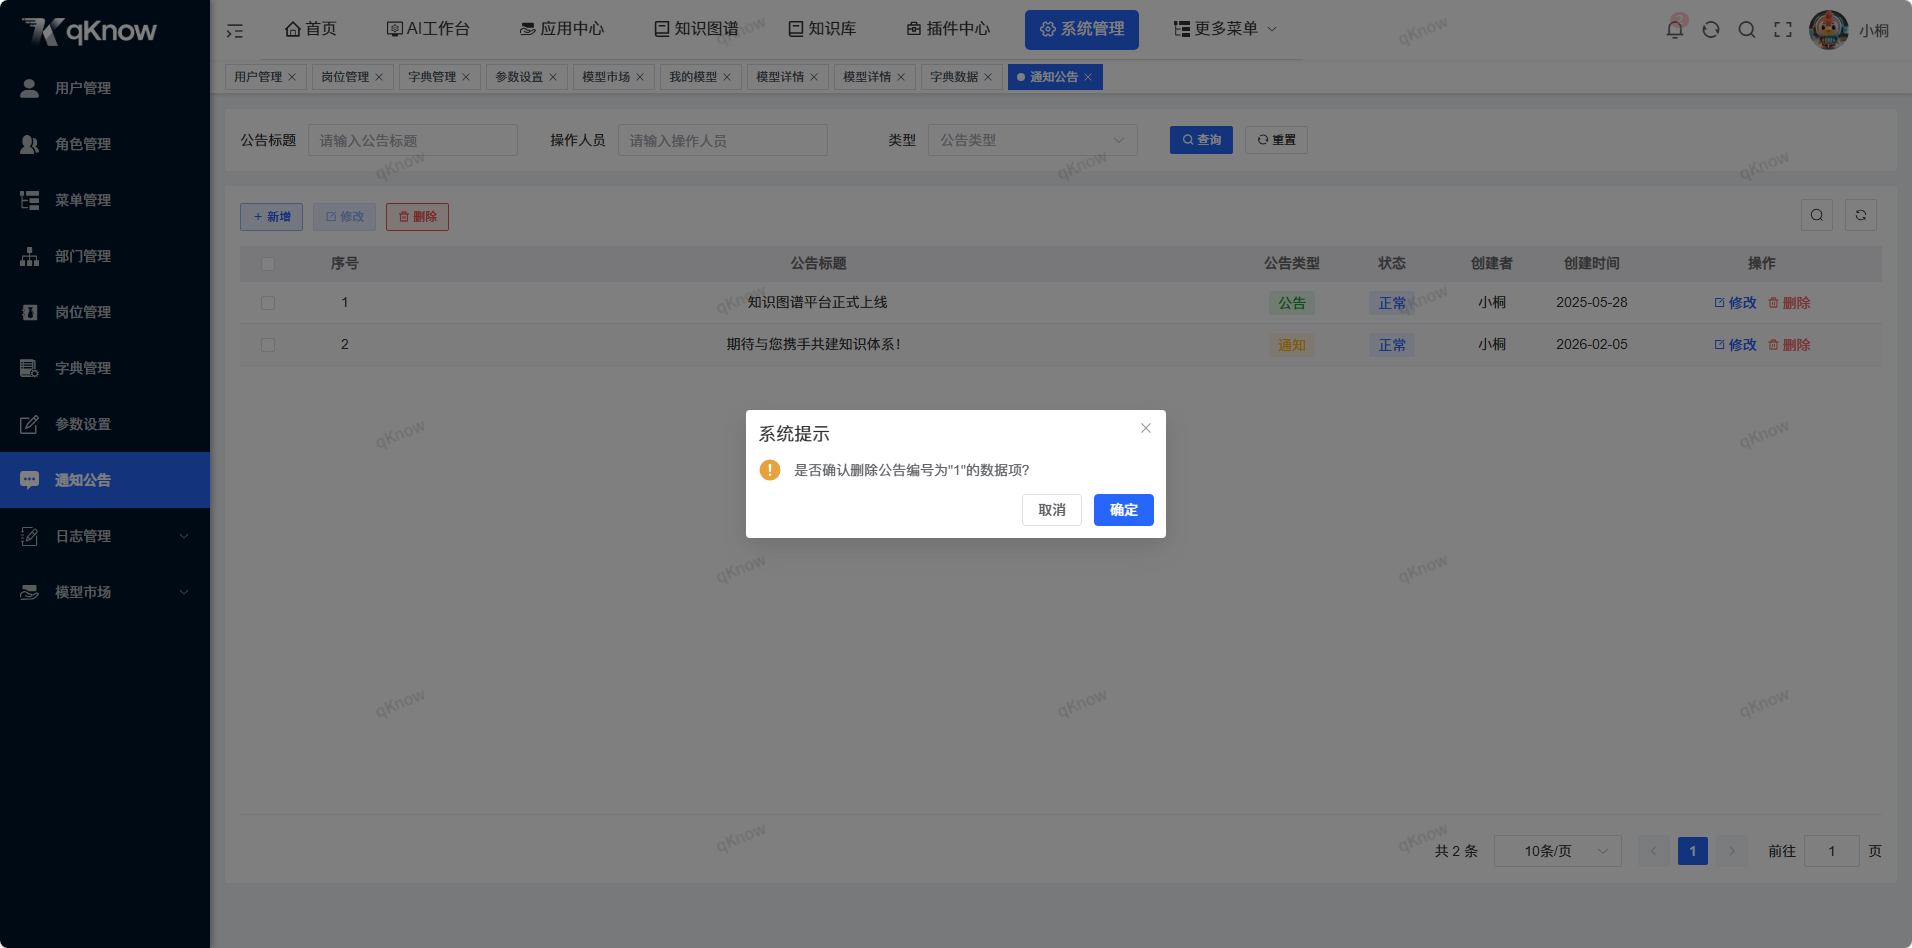The width and height of the screenshot is (1912, 948).
Task: Check the row for 知识图谱平台正式上线
Action: point(268,303)
